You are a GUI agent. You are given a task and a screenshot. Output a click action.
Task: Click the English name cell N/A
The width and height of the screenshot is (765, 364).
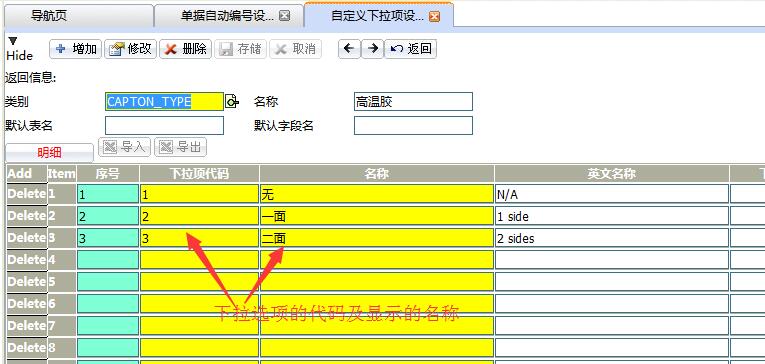(x=612, y=194)
